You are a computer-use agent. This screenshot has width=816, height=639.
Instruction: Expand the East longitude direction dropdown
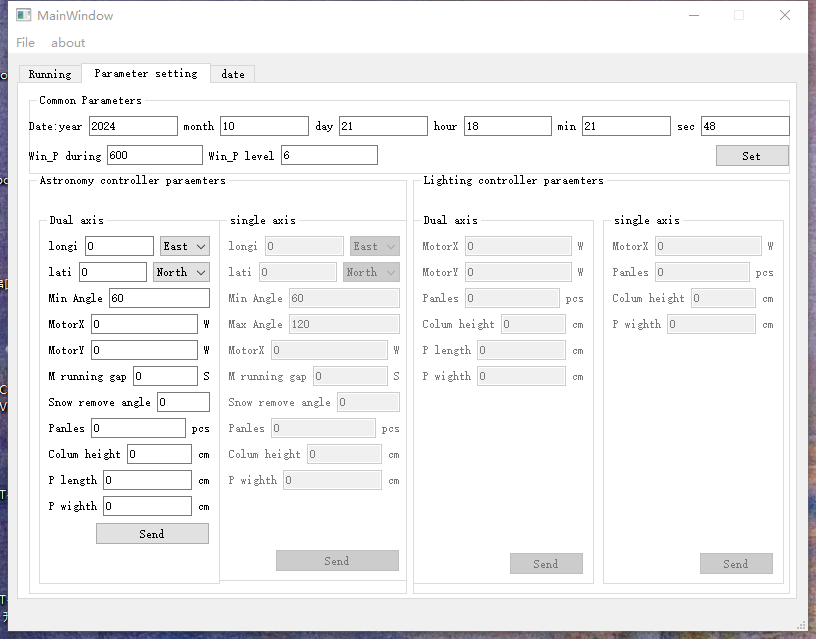coord(185,246)
